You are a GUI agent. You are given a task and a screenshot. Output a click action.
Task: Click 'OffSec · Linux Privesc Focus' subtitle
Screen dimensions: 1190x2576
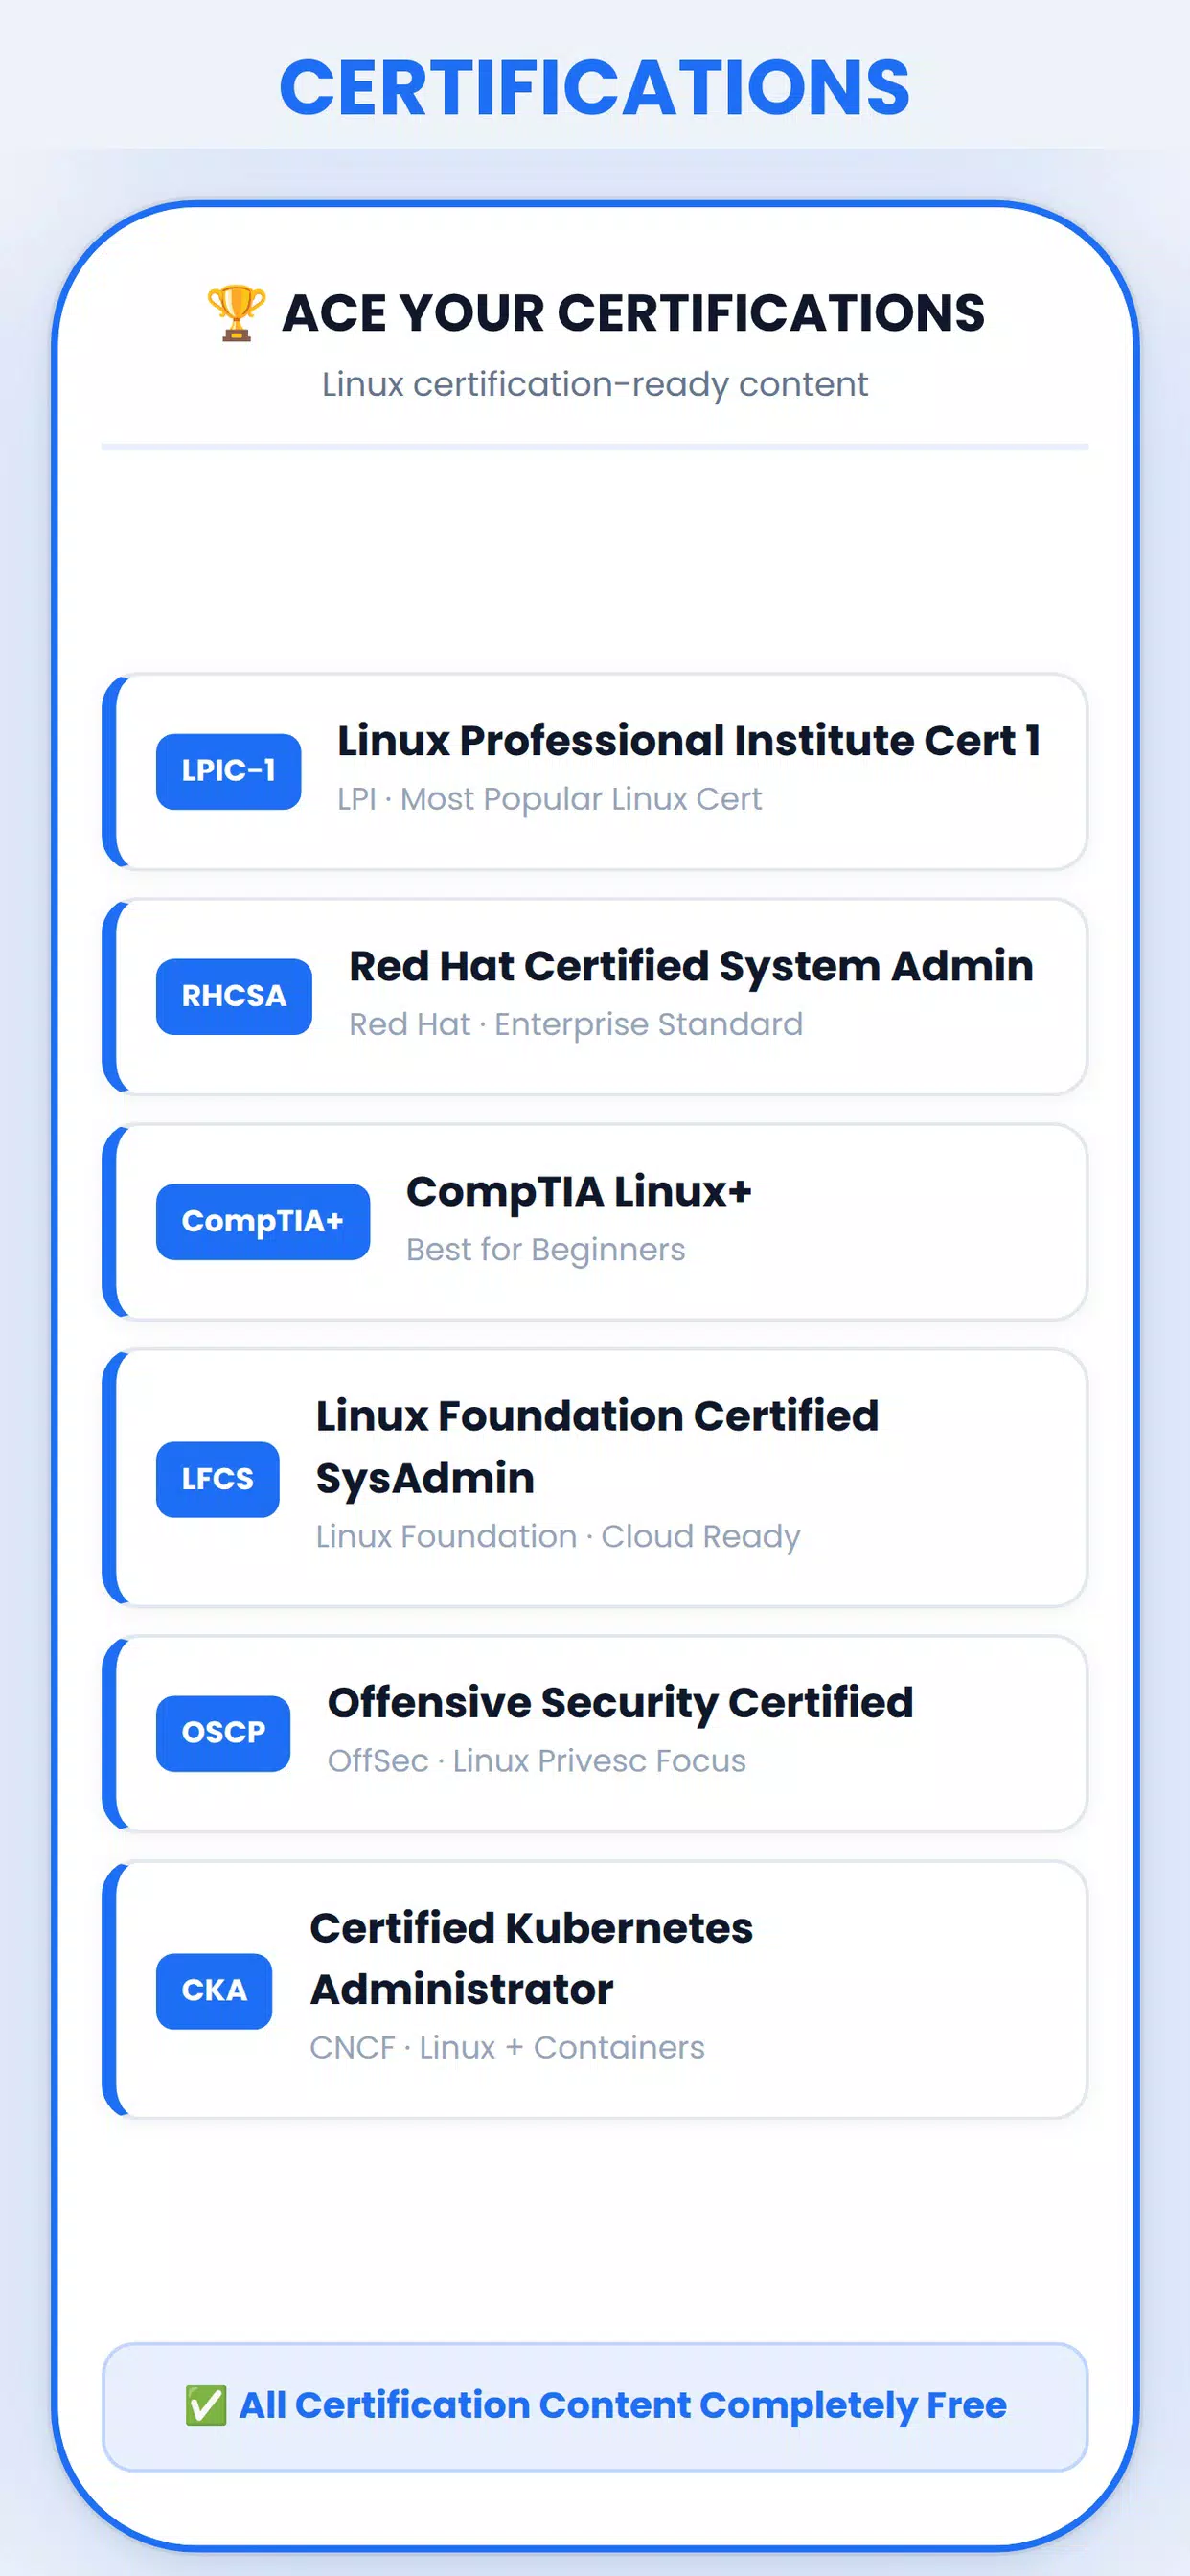[537, 1760]
